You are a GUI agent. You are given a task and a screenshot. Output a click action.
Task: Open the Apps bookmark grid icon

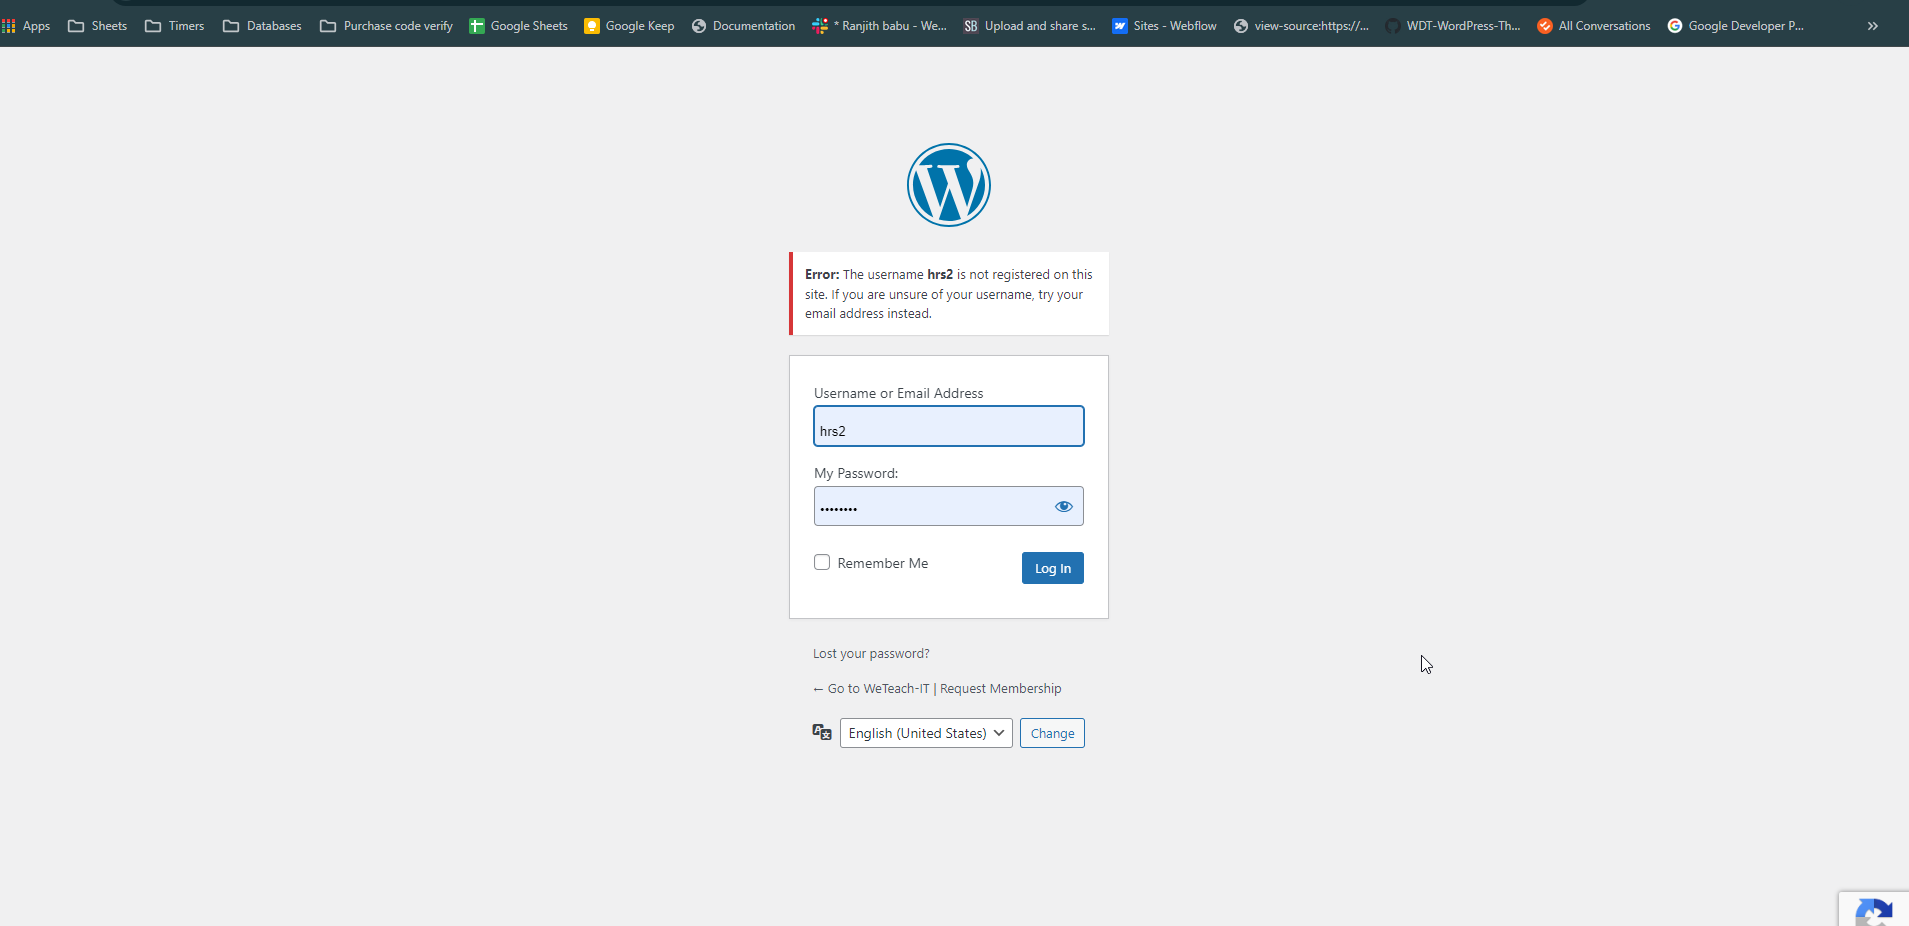[x=9, y=26]
